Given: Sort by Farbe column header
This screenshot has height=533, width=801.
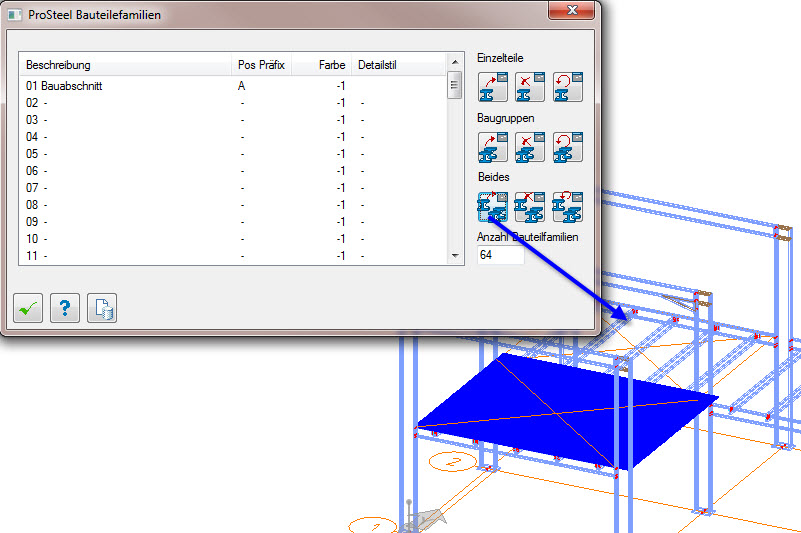Looking at the screenshot, I should click(x=322, y=65).
